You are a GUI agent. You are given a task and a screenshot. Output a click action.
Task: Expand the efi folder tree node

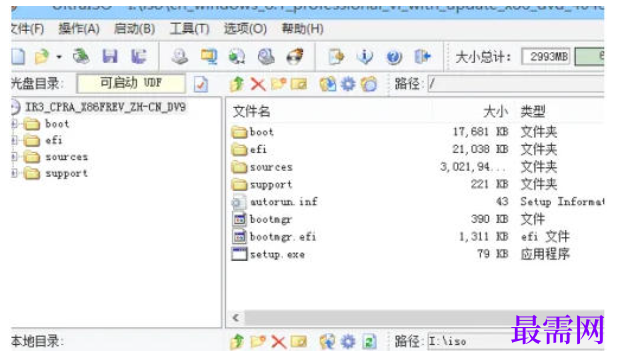(14, 140)
